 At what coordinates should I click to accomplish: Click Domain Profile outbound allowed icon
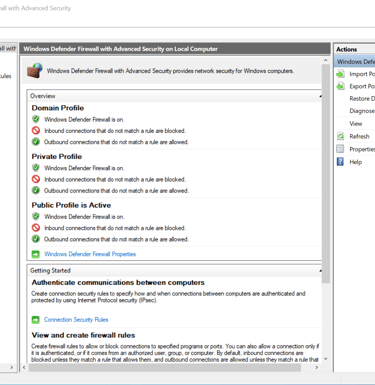click(x=36, y=142)
